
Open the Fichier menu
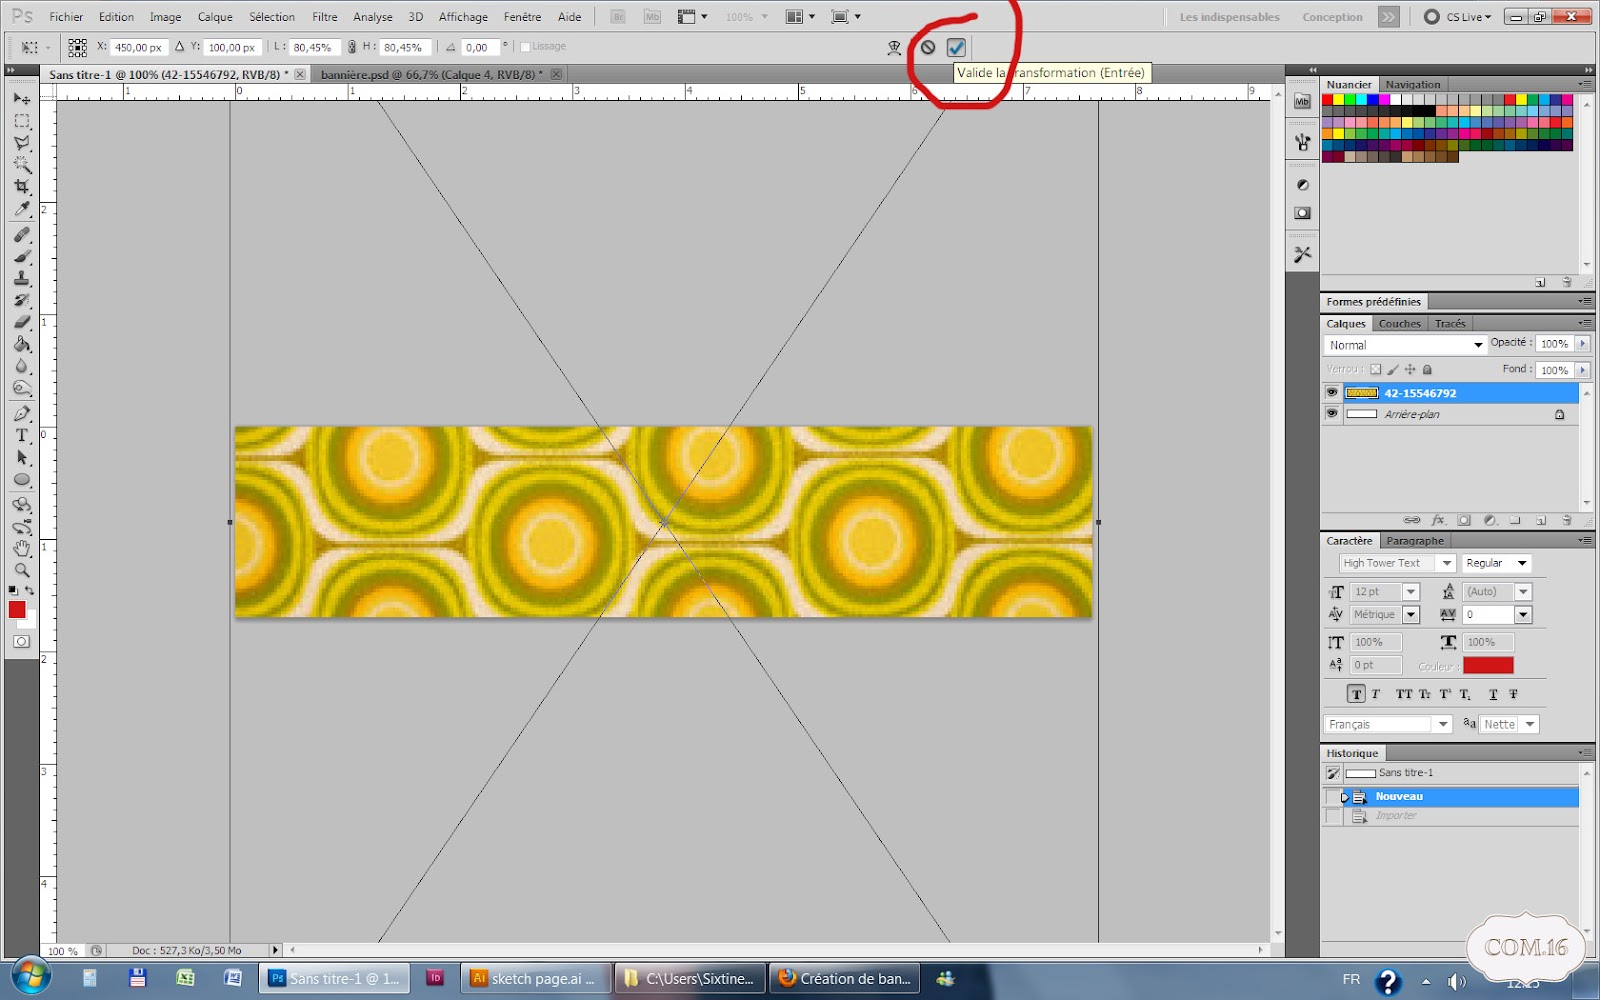[x=66, y=17]
